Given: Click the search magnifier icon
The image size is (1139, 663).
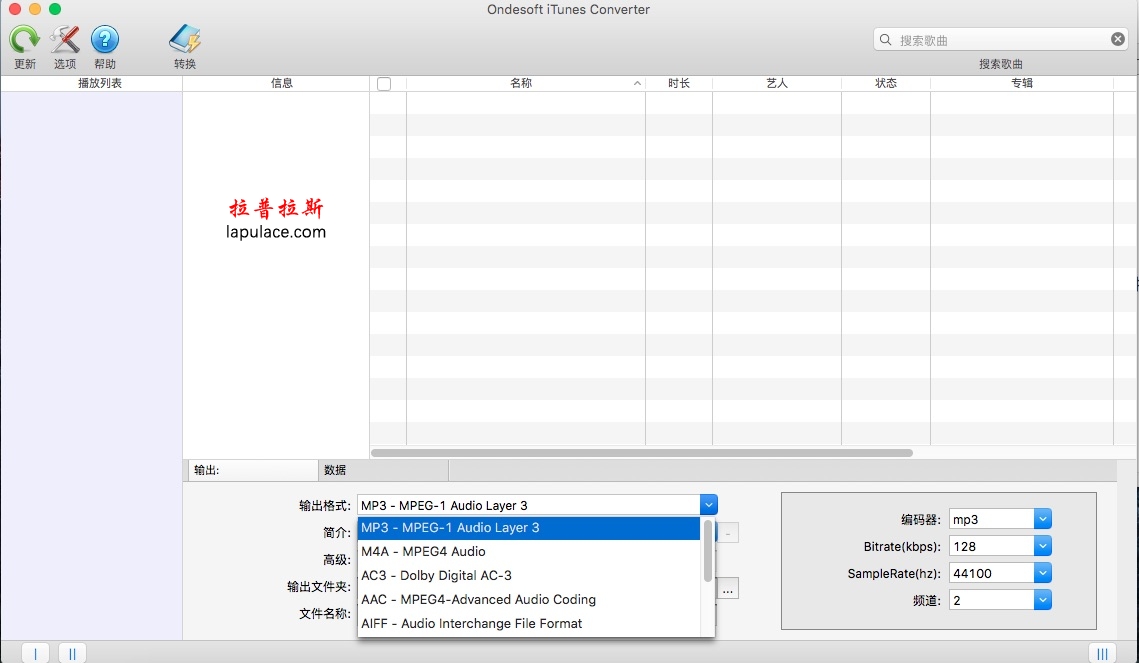Looking at the screenshot, I should [885, 39].
